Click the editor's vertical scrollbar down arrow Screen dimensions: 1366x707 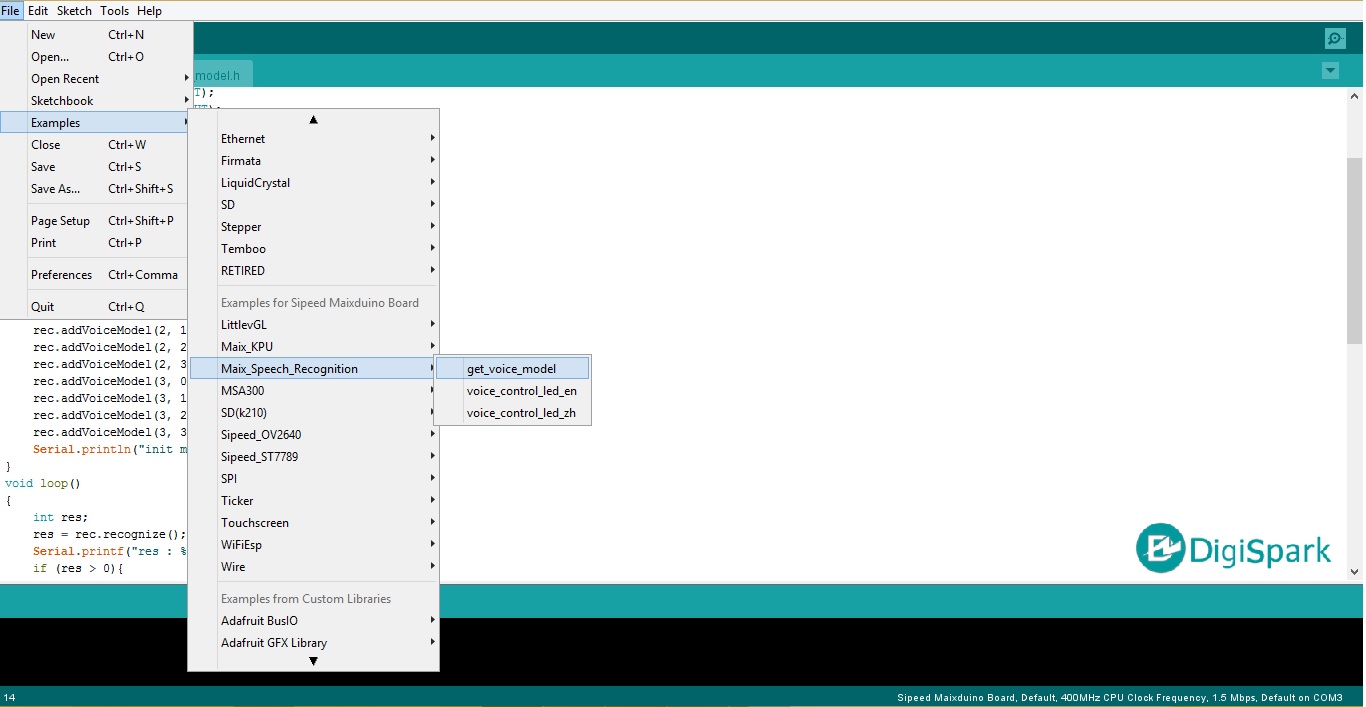click(1355, 572)
